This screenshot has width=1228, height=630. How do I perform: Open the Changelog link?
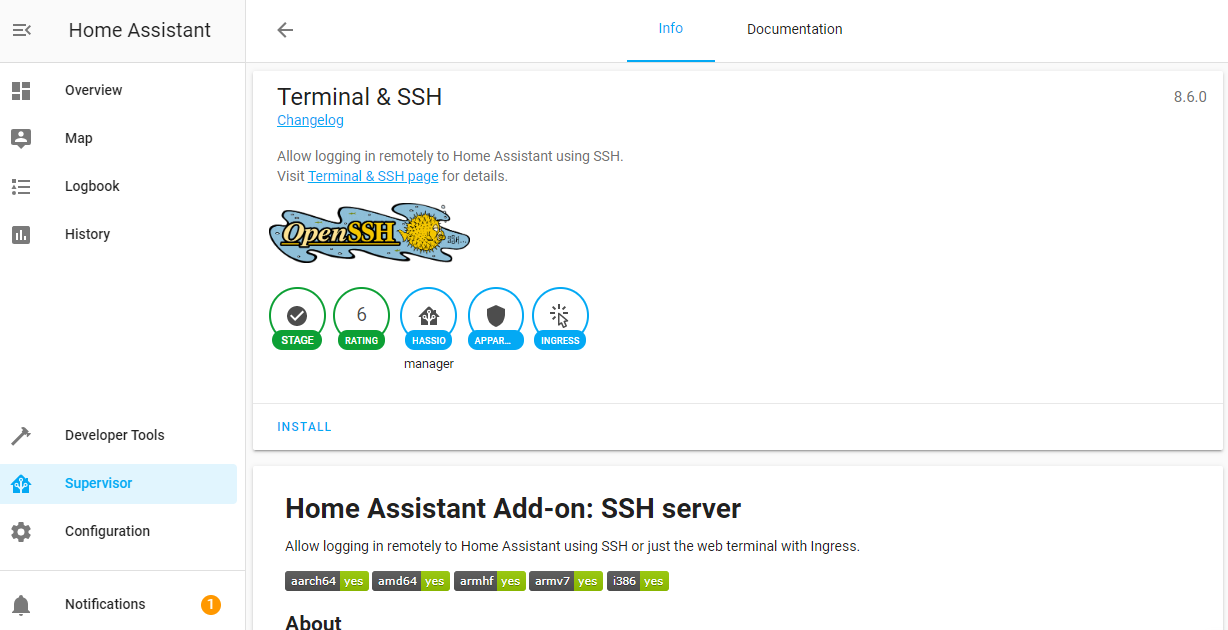pos(310,120)
